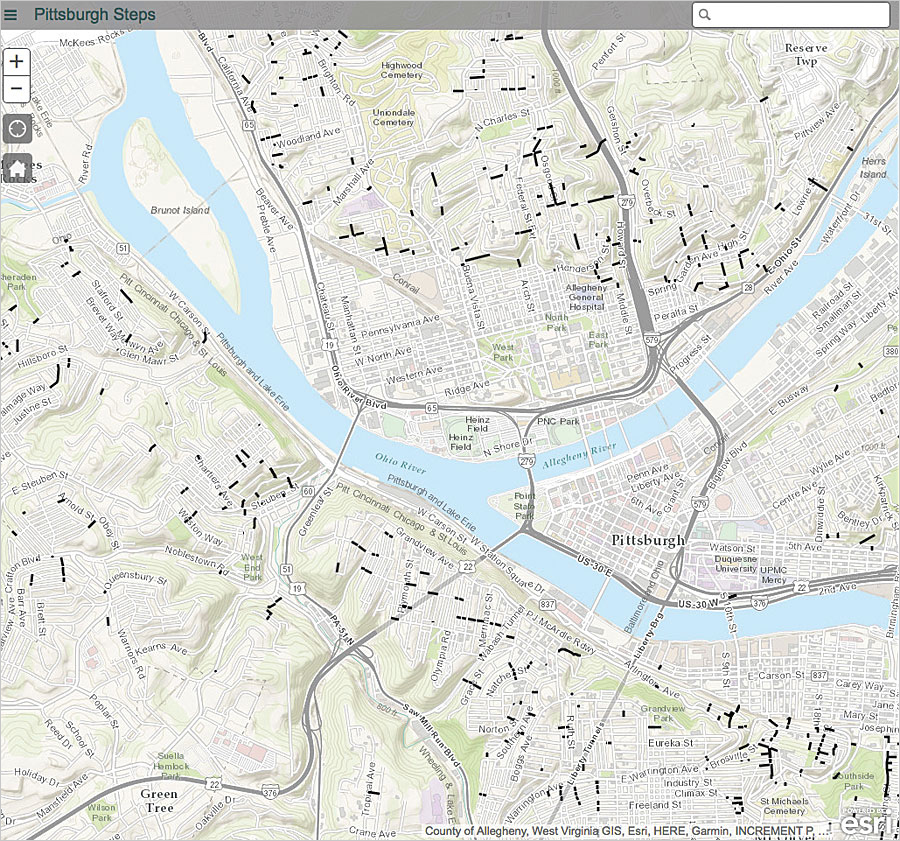
Task: Click the Saw Mill Run Blvd label
Action: coord(430,734)
